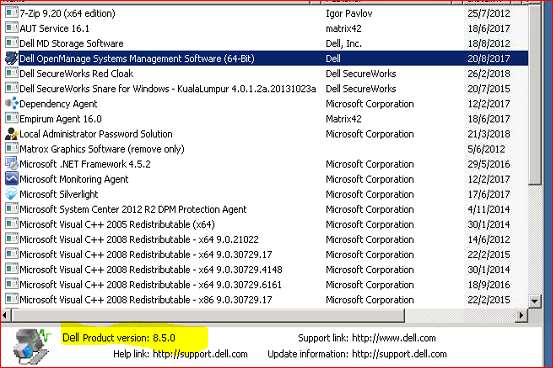Select the Microsoft Monitoring Agent entry

coord(74,179)
